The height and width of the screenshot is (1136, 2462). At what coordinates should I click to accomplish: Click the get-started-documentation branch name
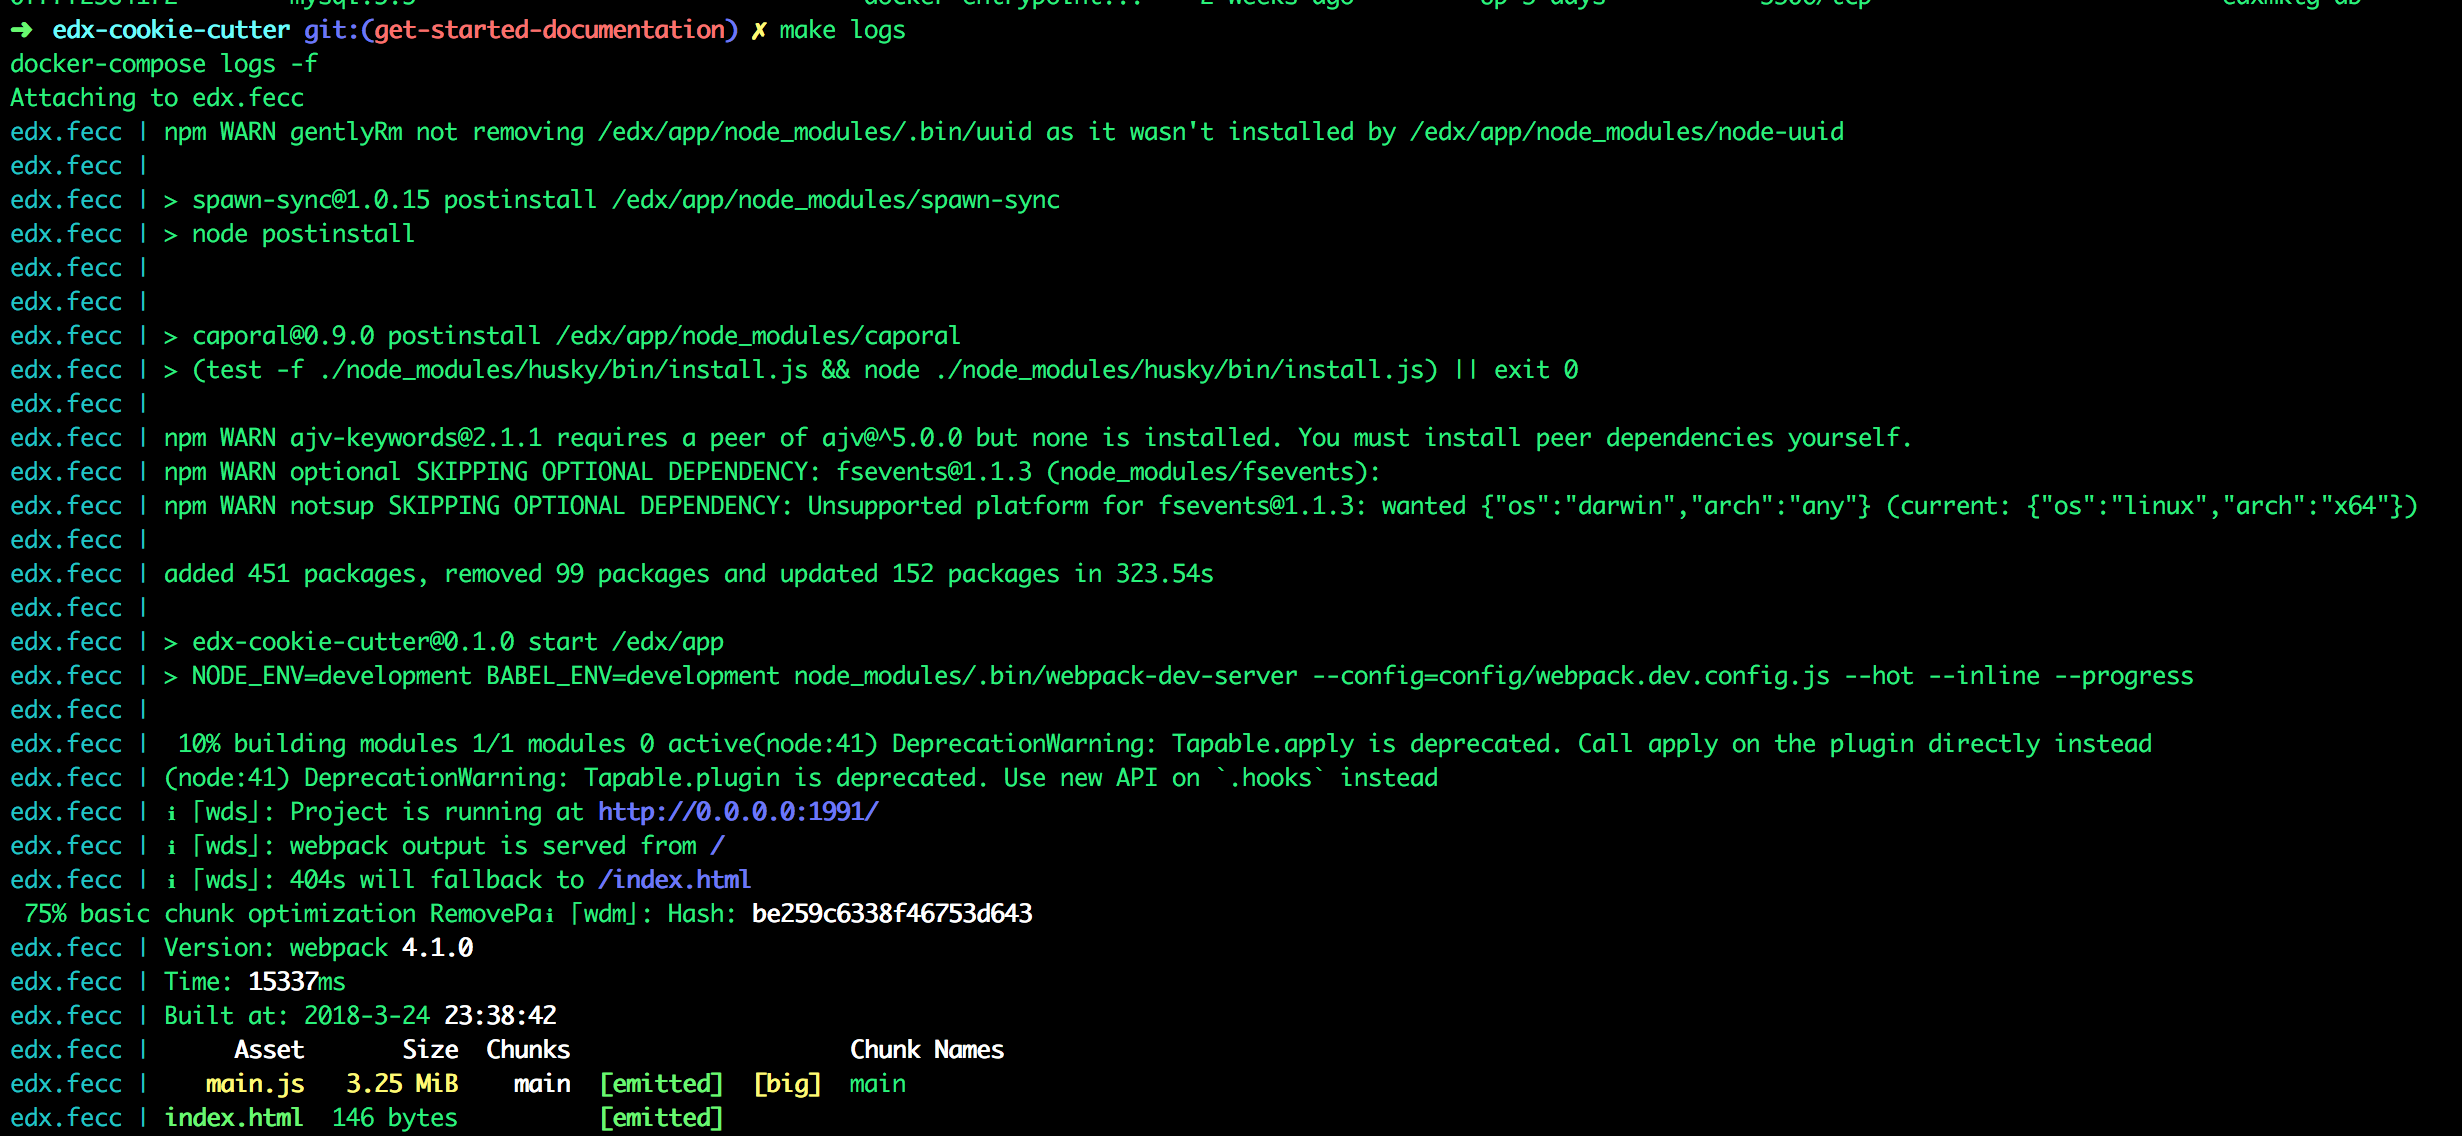click(549, 30)
